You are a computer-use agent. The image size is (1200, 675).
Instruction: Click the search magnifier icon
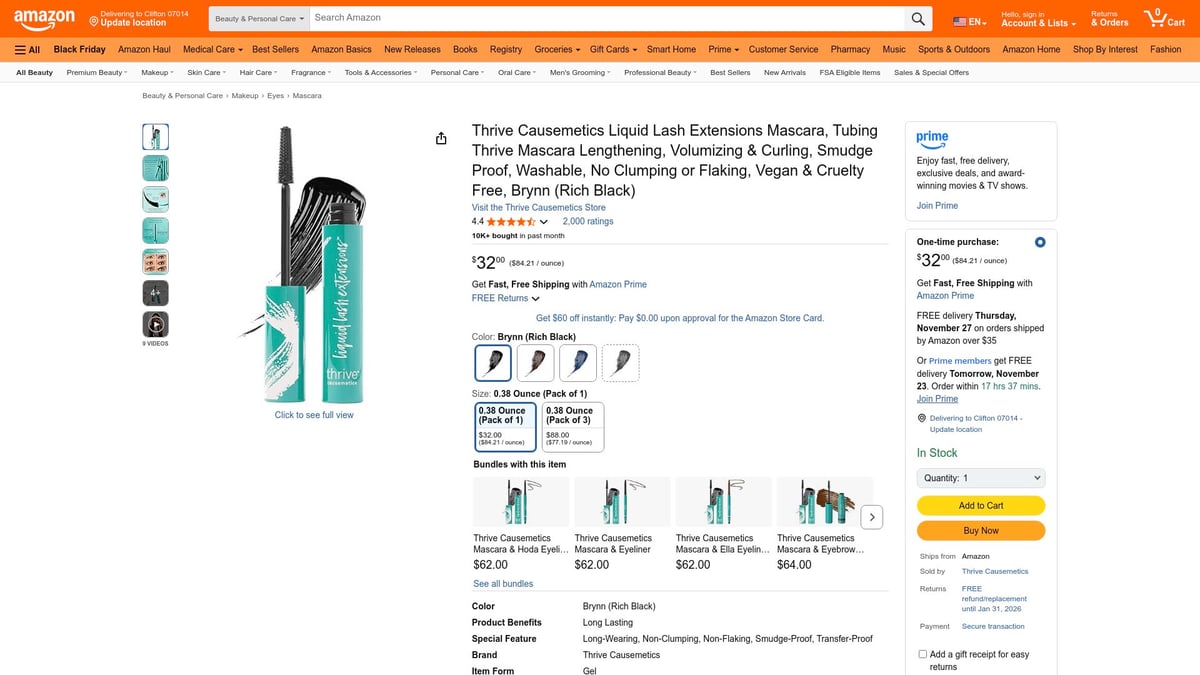pos(917,17)
